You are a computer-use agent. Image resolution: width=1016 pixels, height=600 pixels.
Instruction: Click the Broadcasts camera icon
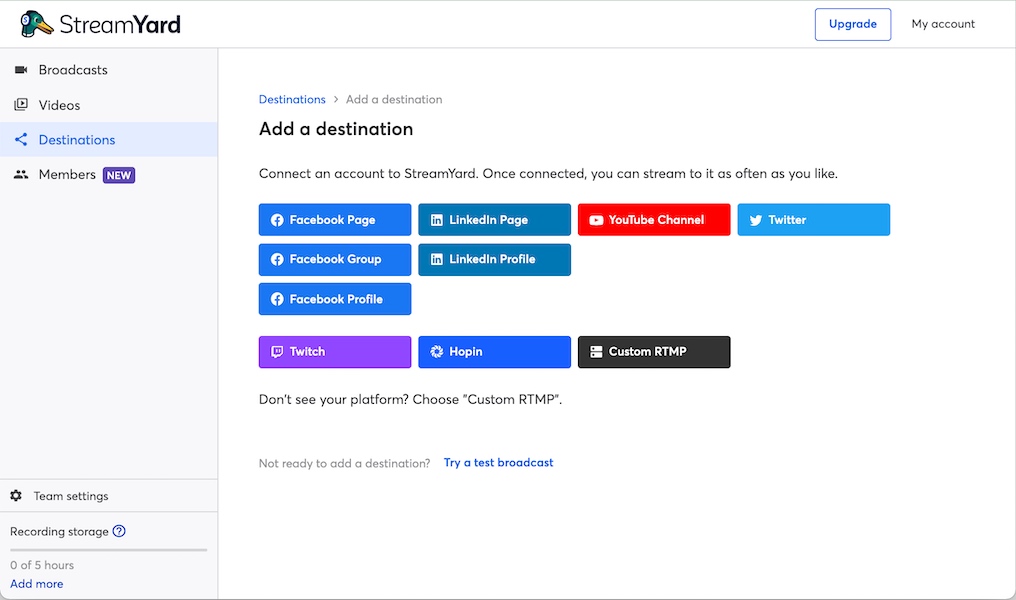point(21,69)
